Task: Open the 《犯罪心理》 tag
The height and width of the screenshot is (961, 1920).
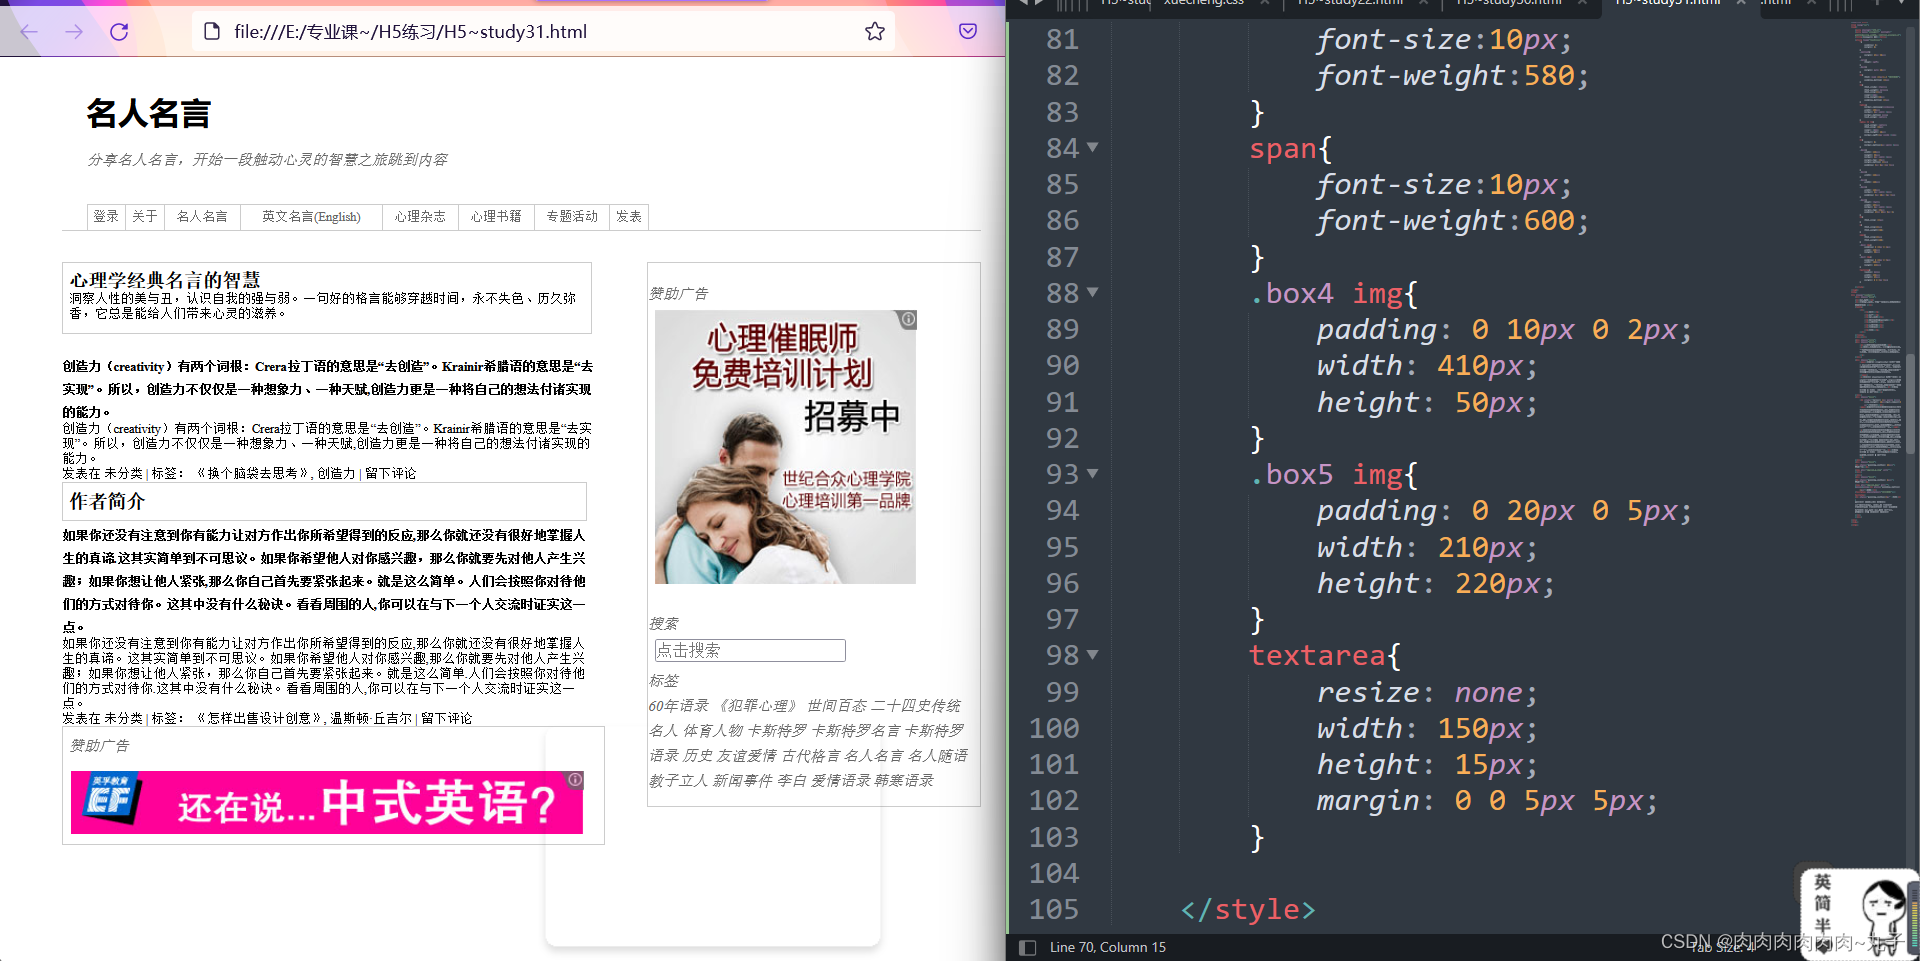Action: (758, 706)
